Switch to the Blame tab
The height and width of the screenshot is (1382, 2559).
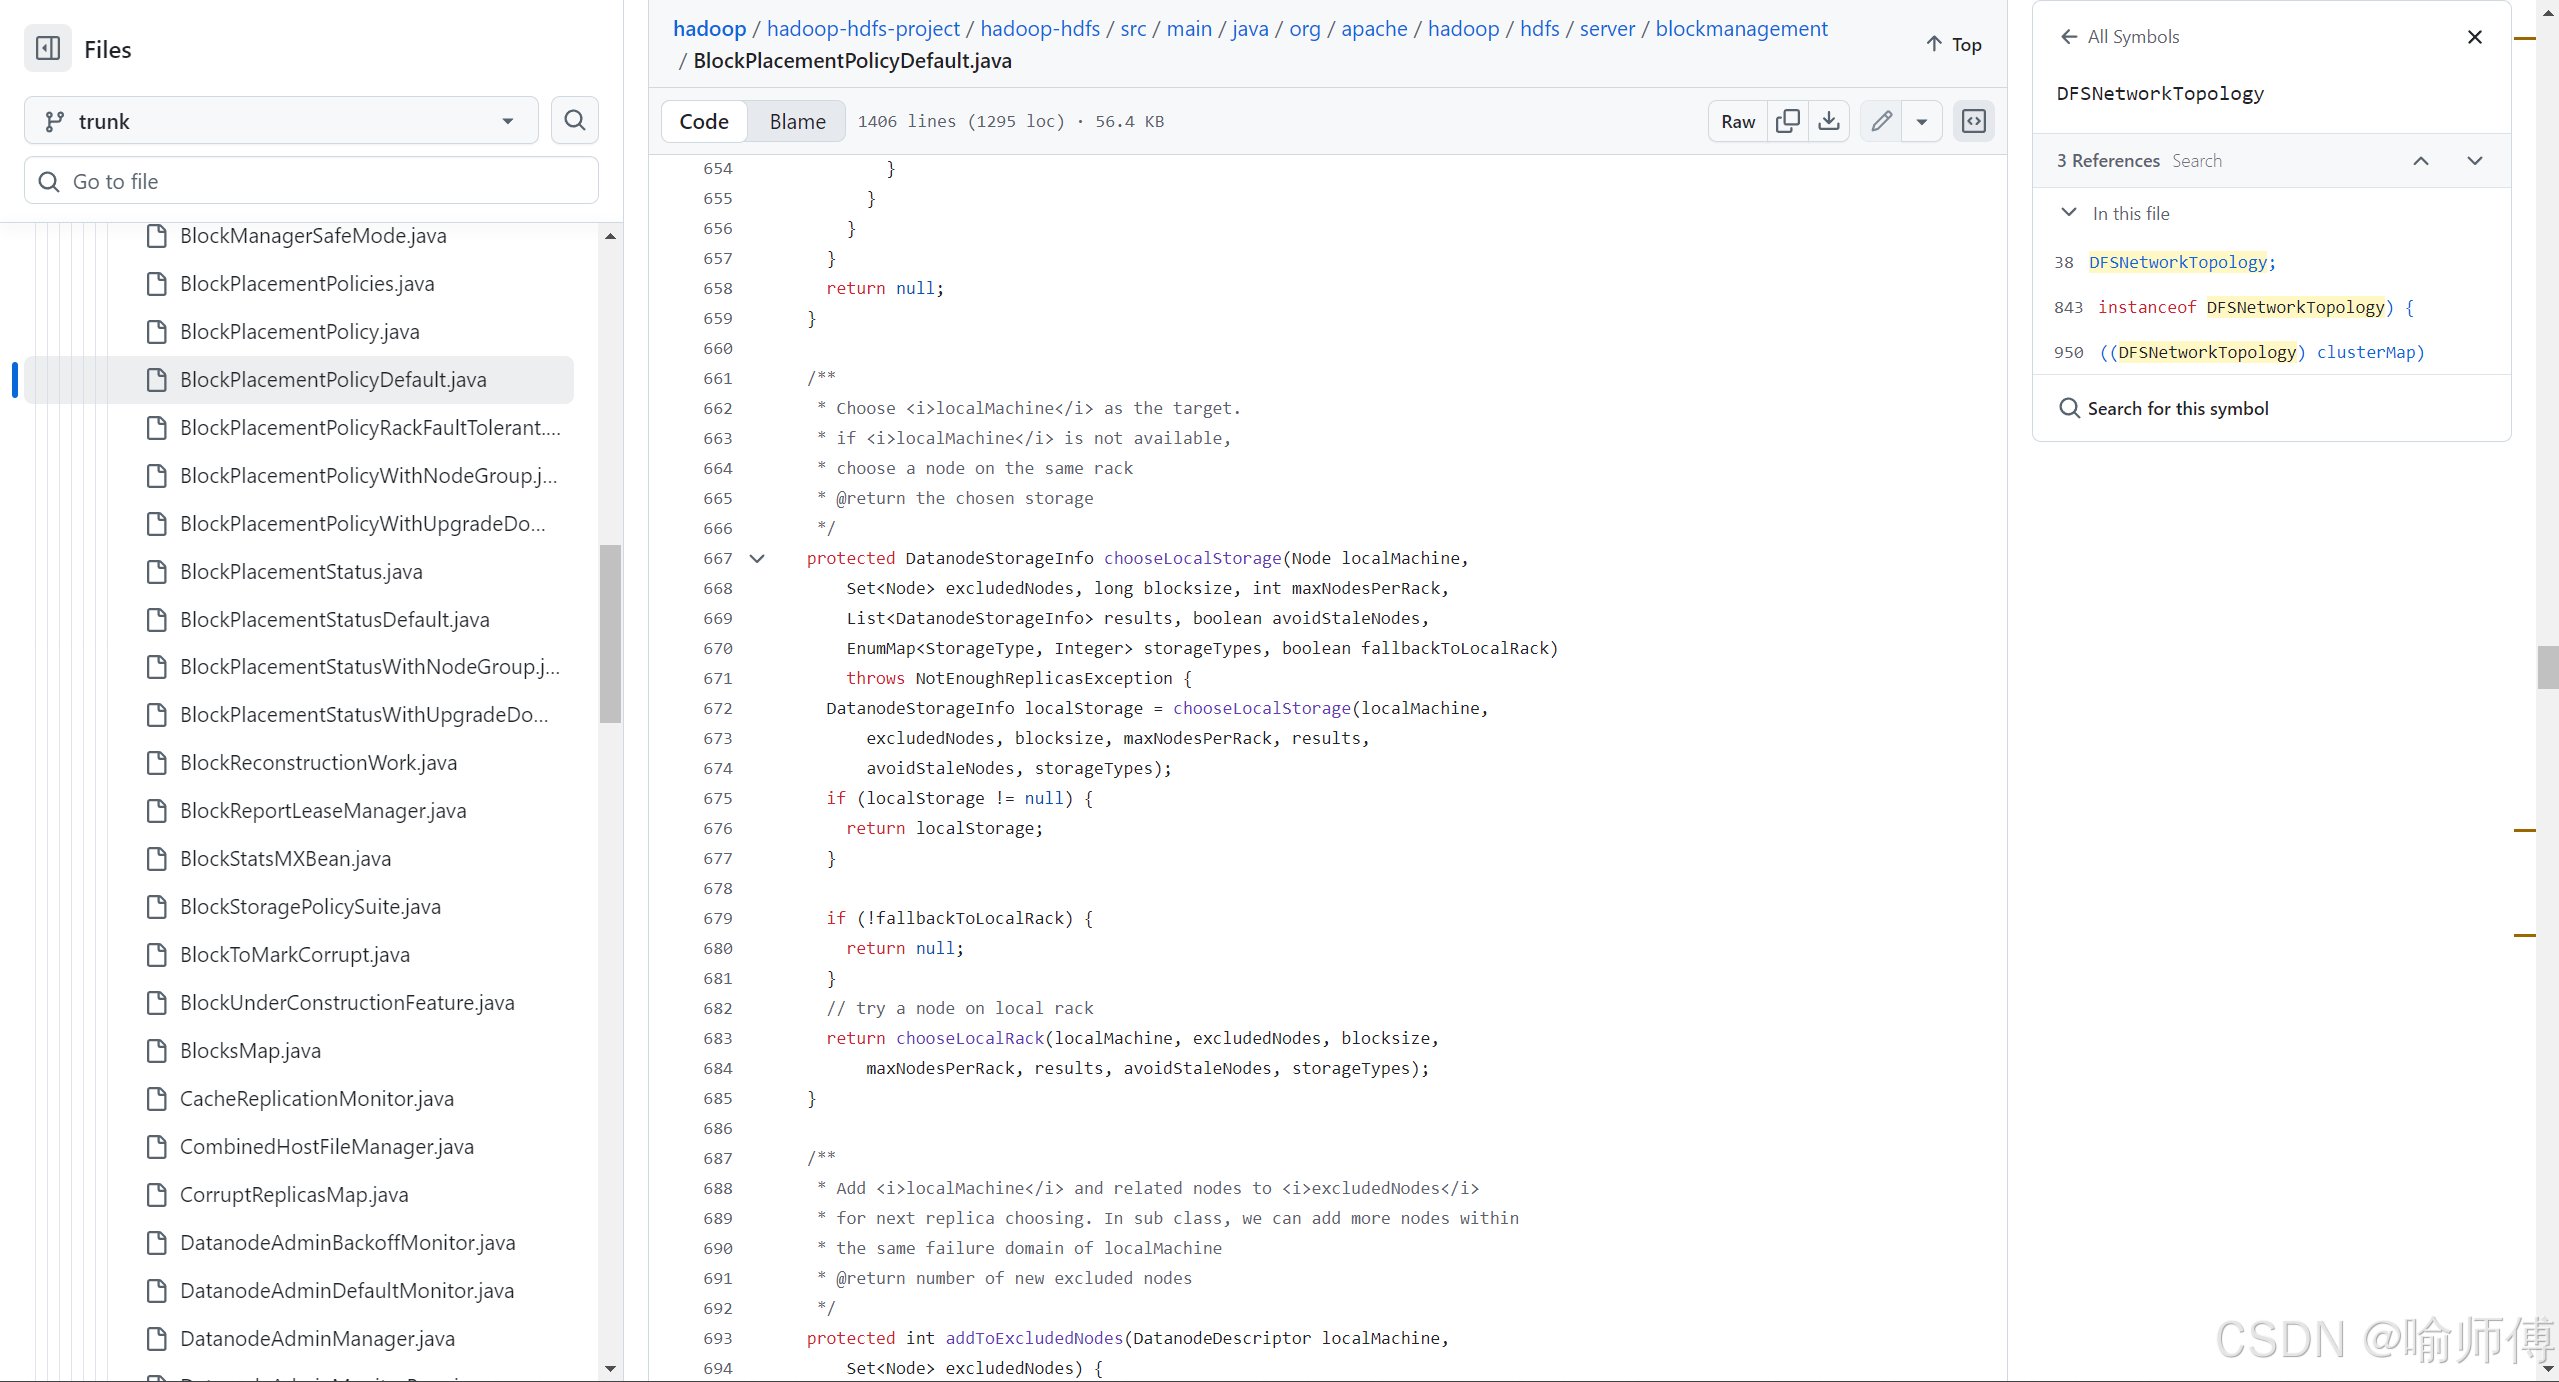pyautogui.click(x=797, y=121)
